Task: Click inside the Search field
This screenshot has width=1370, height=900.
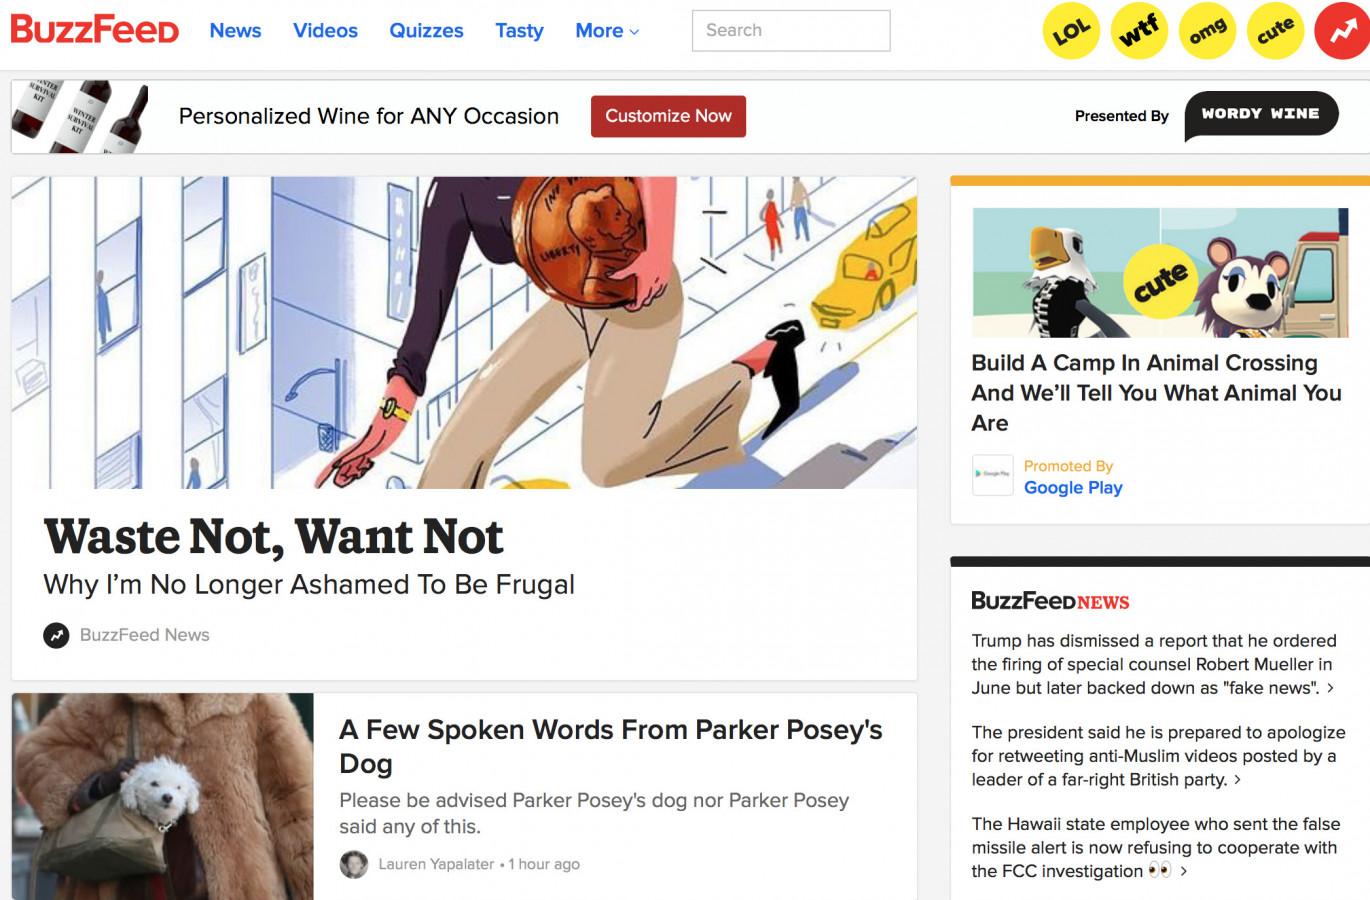Action: click(791, 31)
